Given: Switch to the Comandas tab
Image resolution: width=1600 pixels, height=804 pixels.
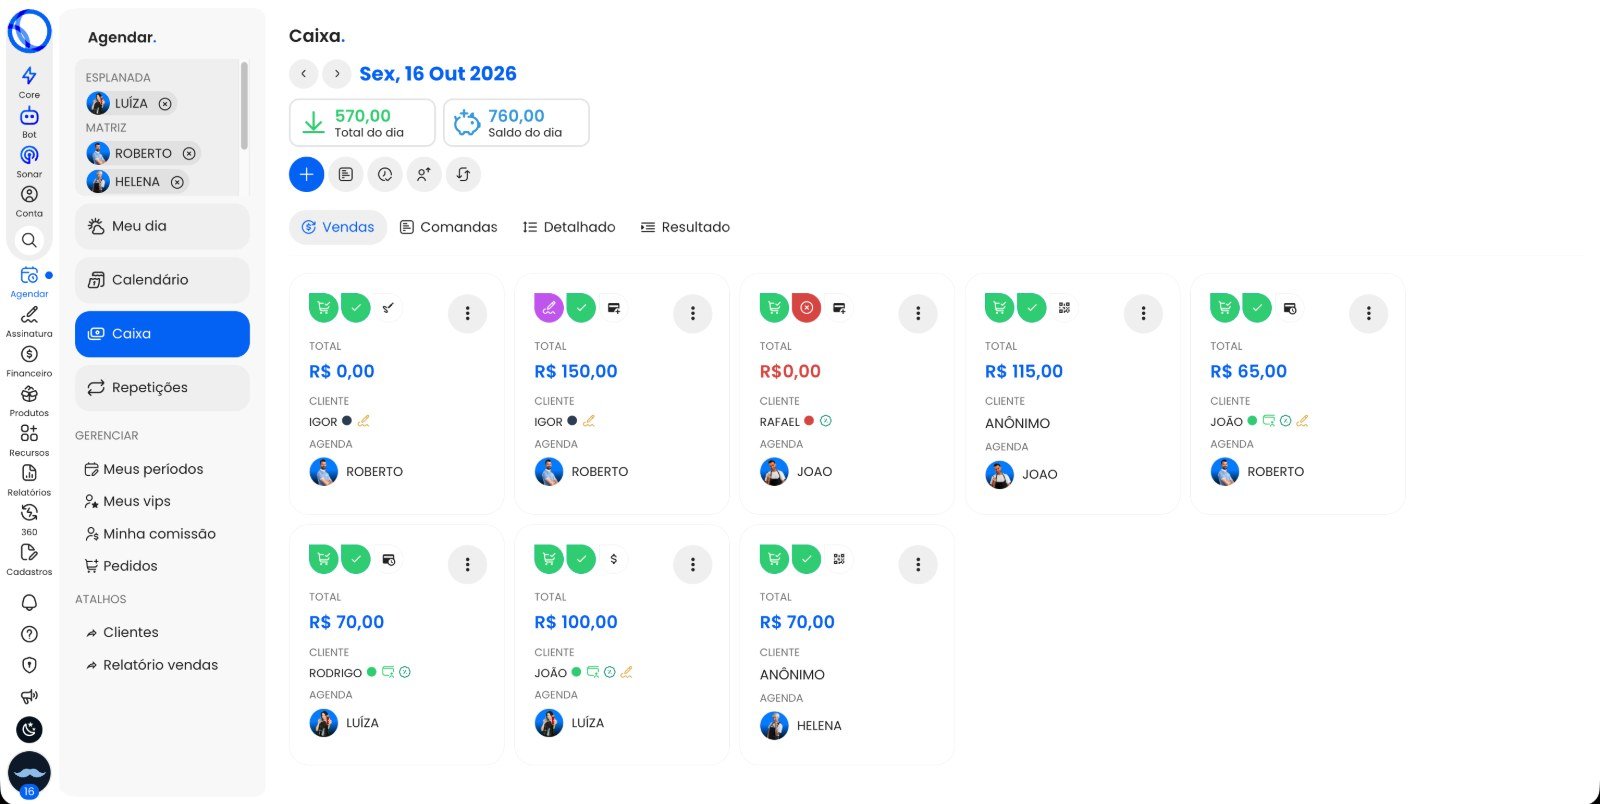Looking at the screenshot, I should pyautogui.click(x=448, y=227).
